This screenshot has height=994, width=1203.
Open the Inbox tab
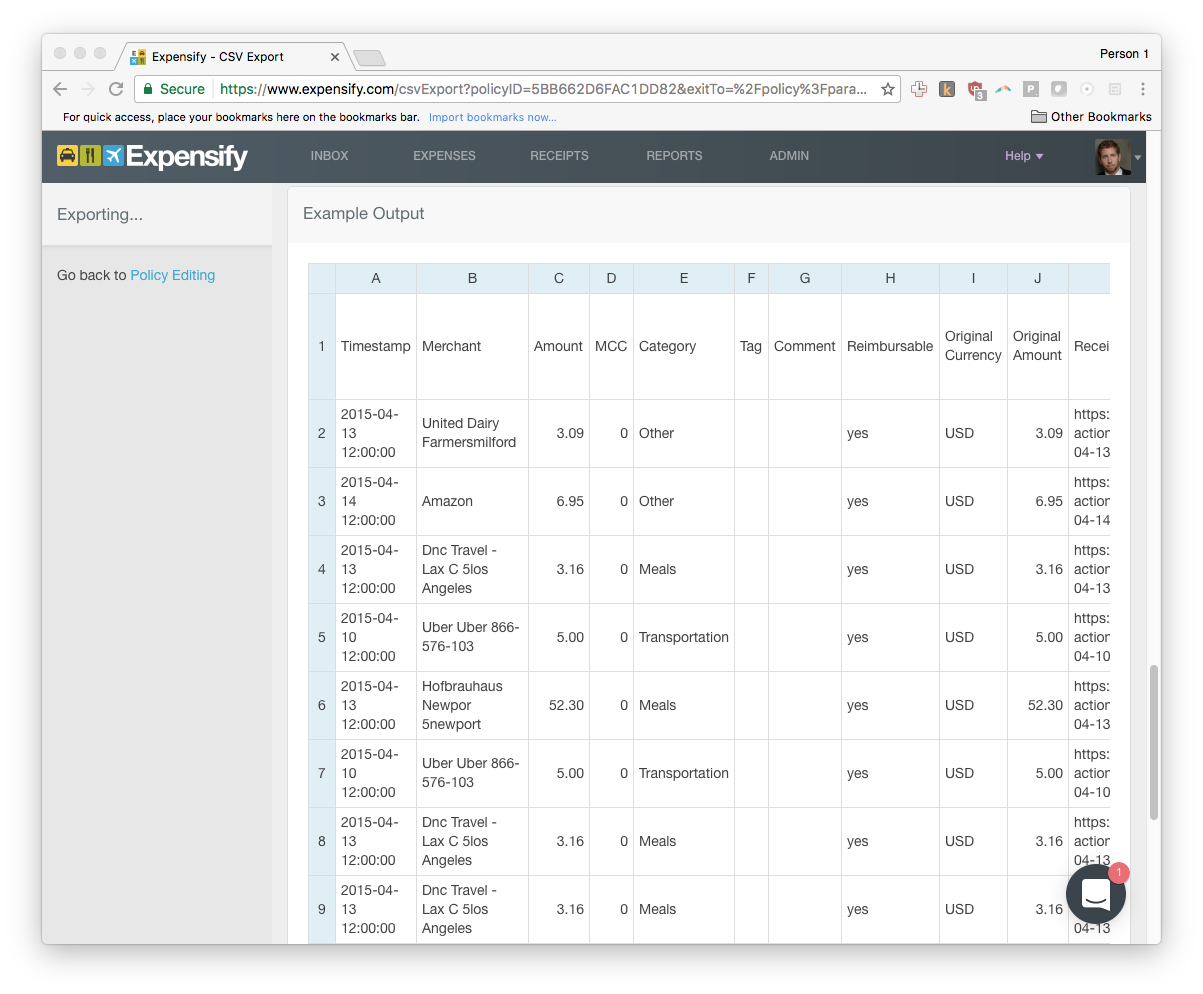coord(329,156)
